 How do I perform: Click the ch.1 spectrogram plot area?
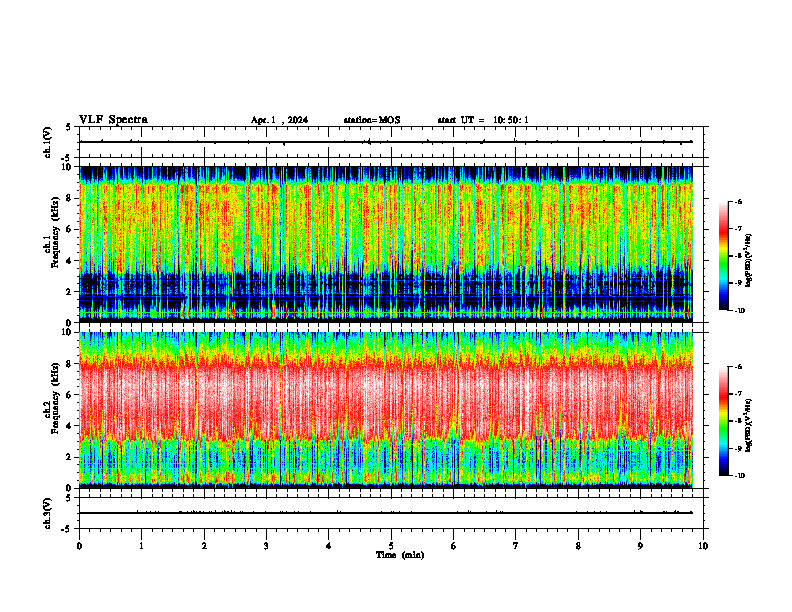click(386, 244)
